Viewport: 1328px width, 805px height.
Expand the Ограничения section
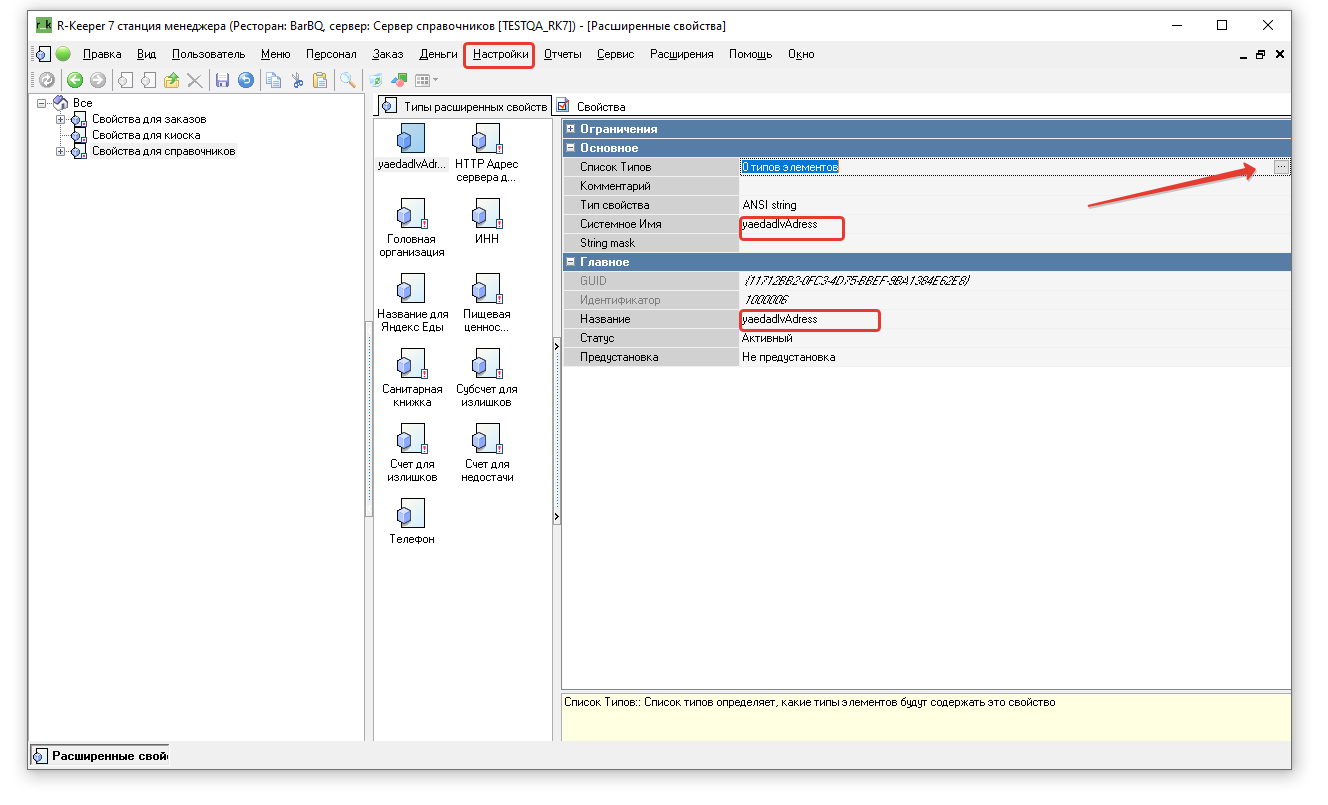click(570, 129)
